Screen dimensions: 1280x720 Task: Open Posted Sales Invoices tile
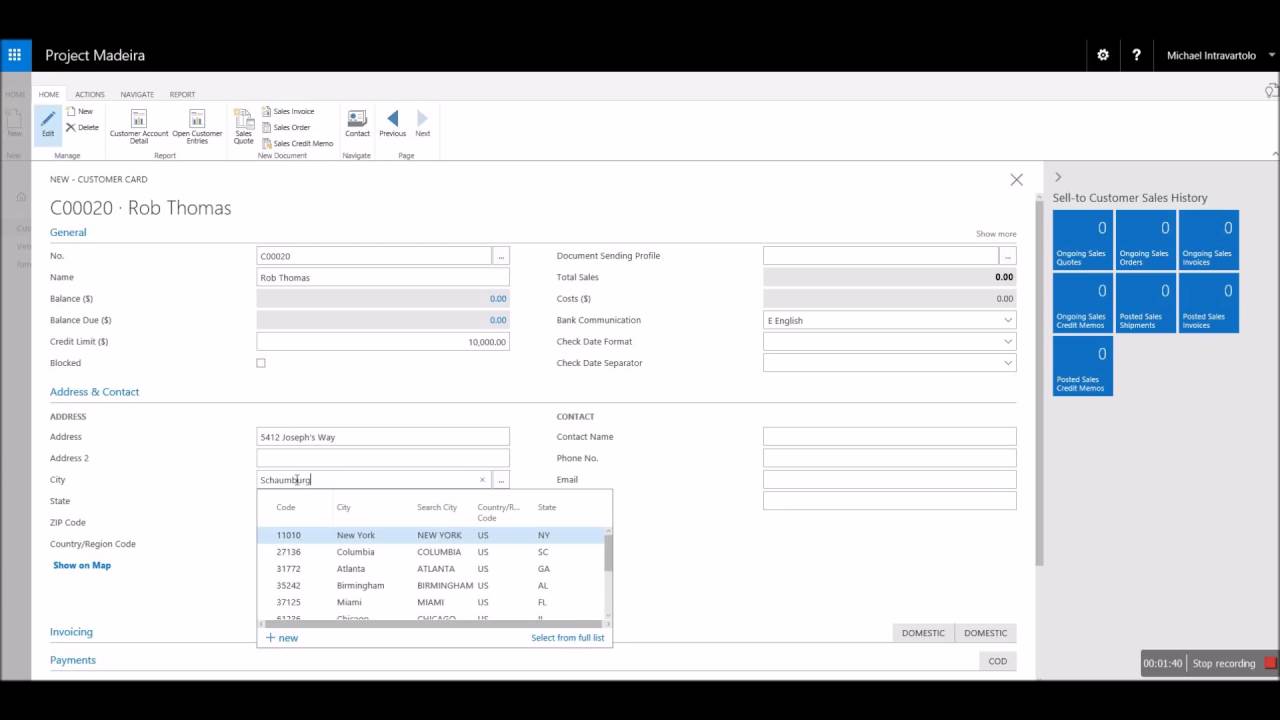[1208, 303]
